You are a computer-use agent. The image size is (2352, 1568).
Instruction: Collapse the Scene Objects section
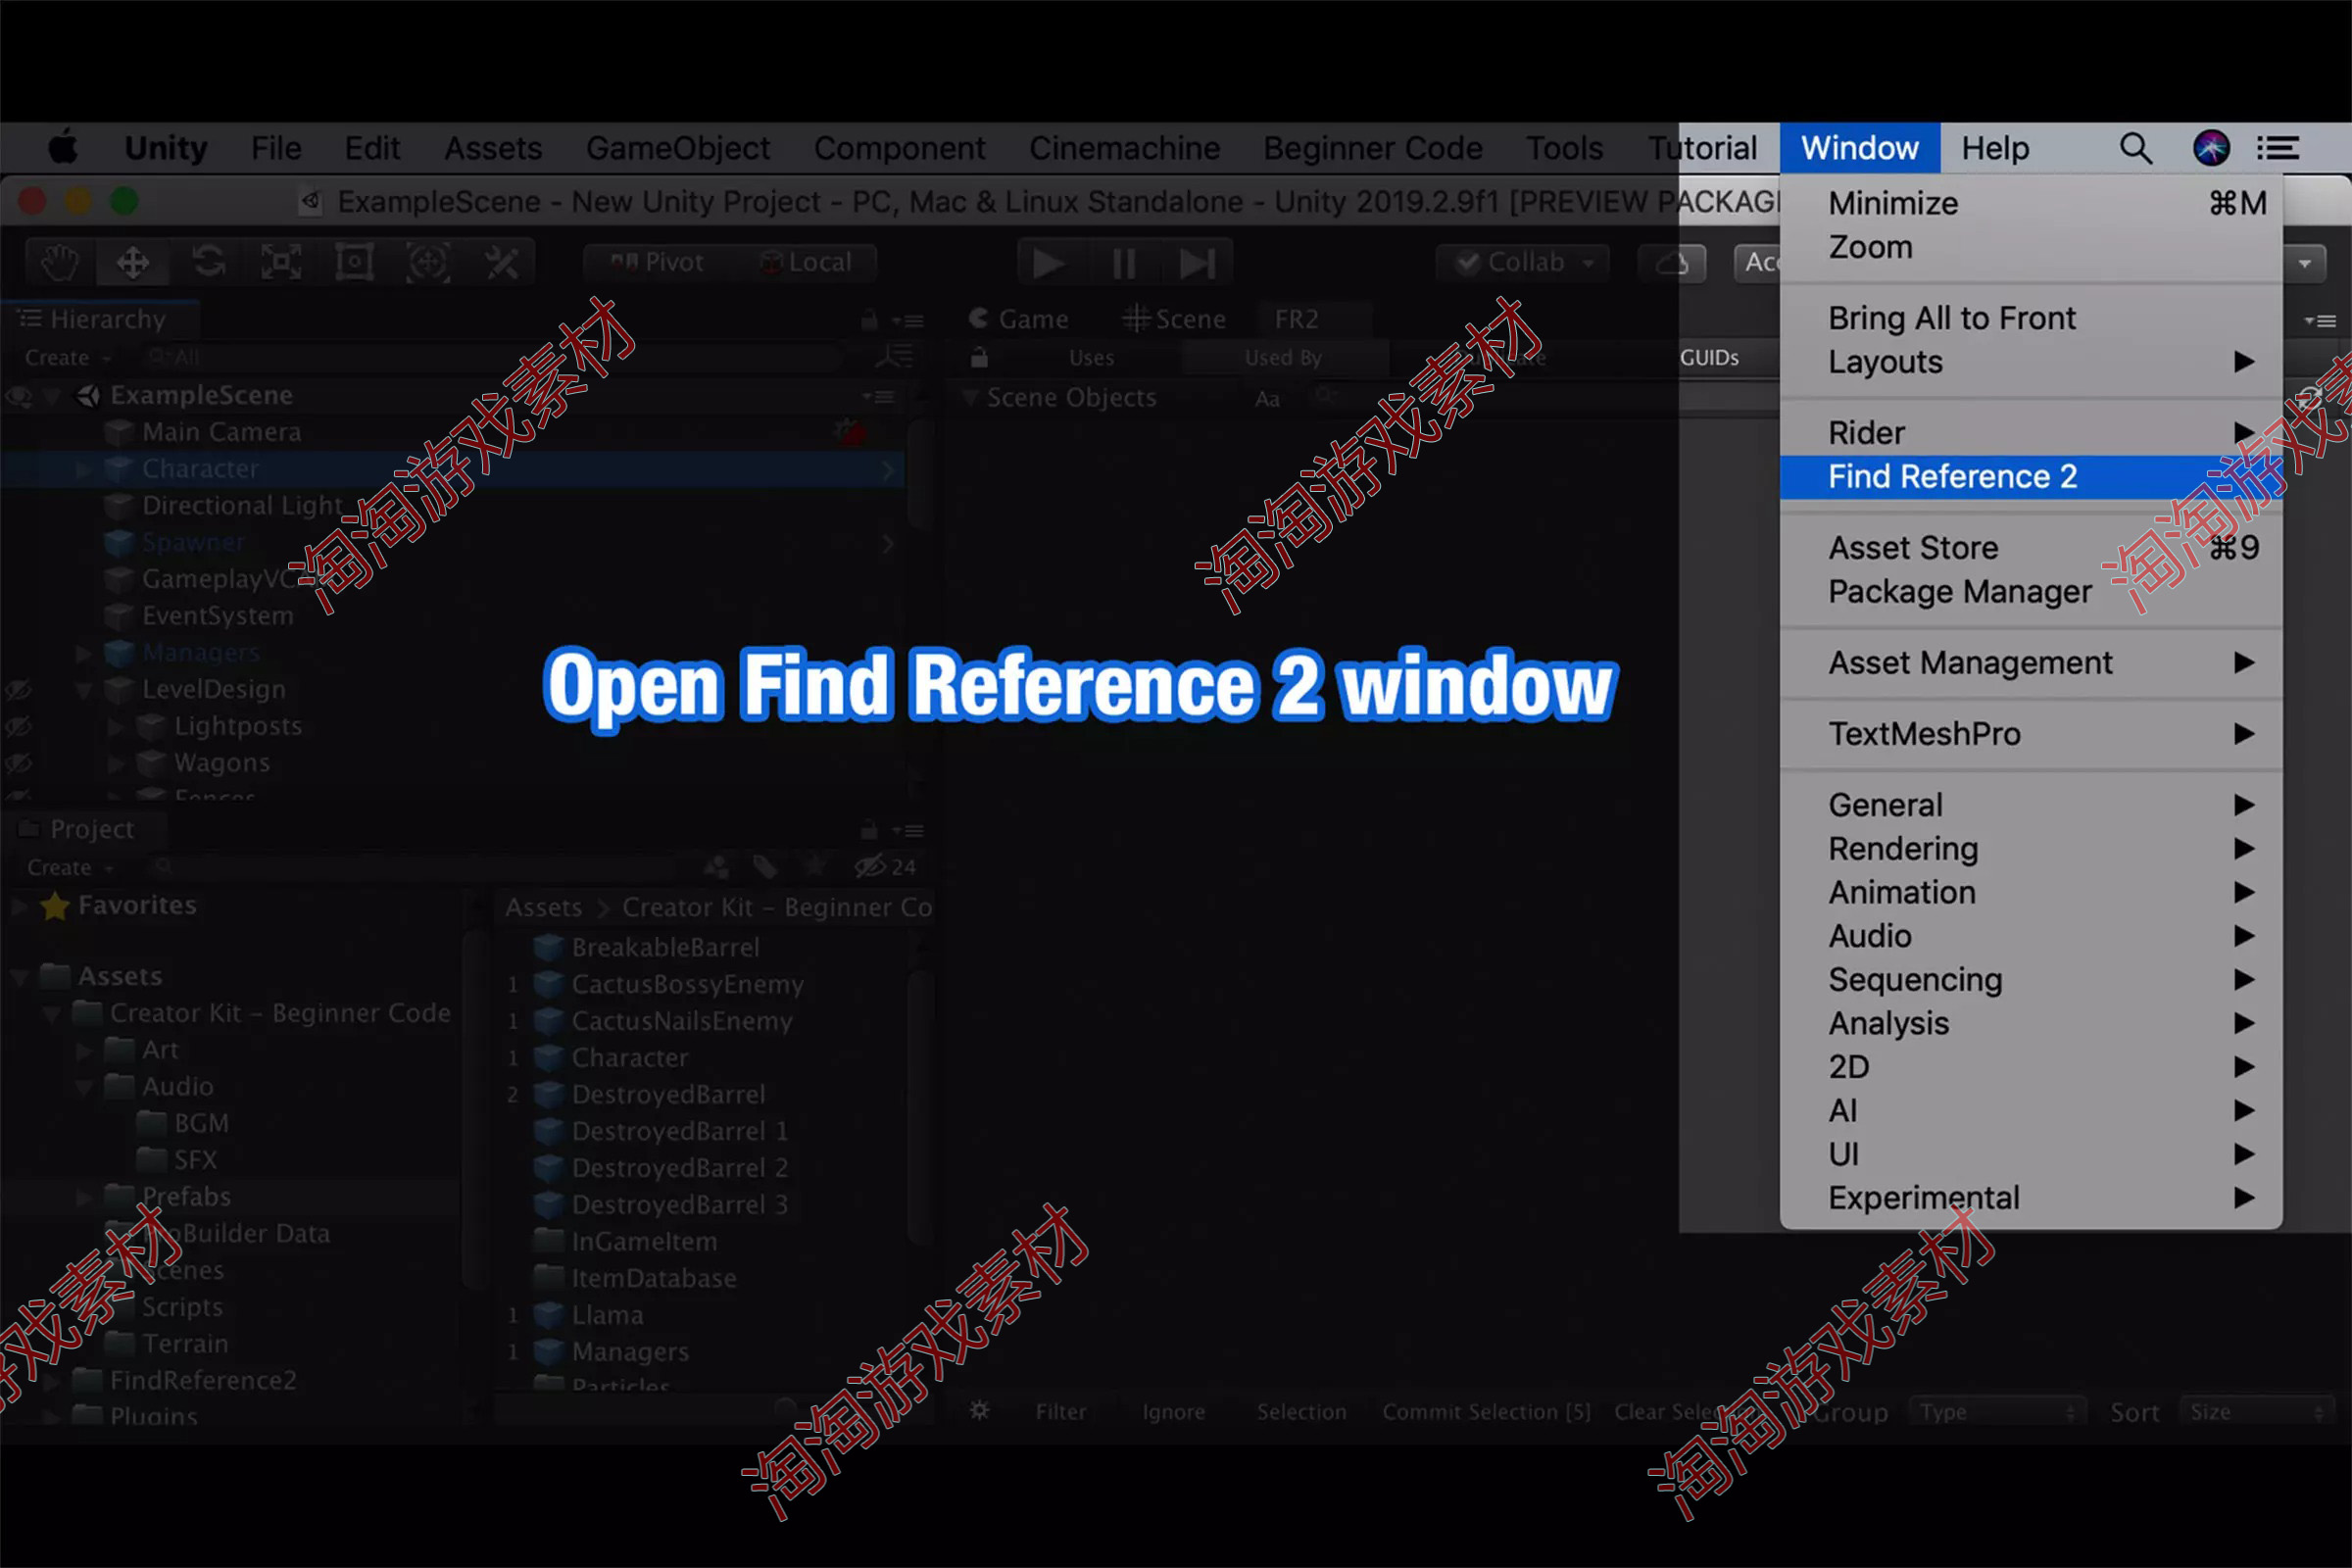[x=969, y=397]
